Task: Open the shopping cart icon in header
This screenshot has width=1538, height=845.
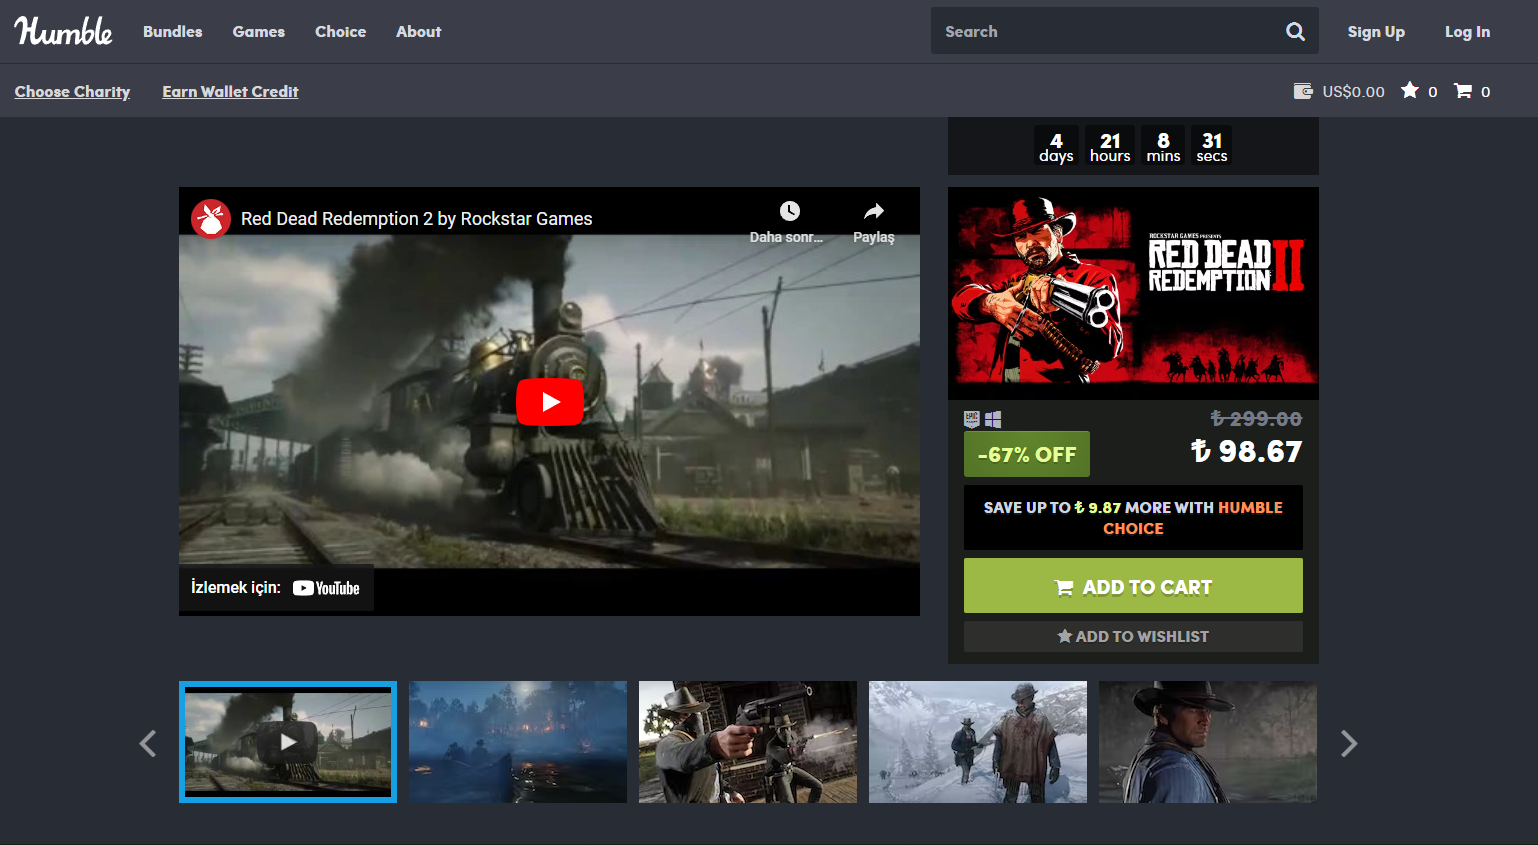Action: point(1463,91)
